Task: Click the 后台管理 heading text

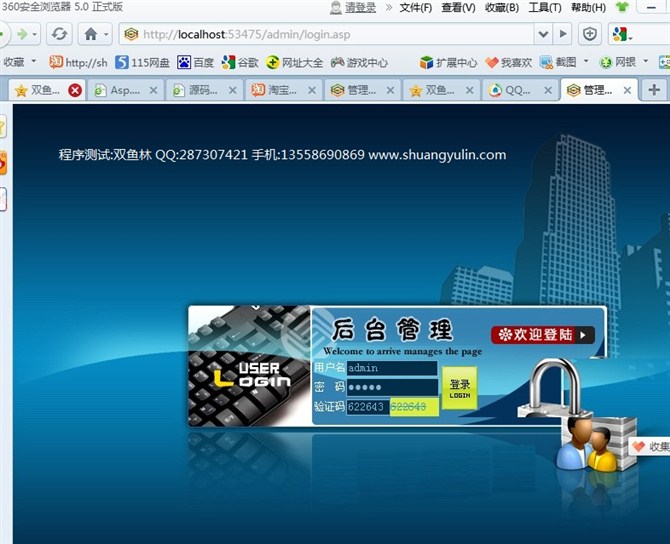Action: click(392, 329)
